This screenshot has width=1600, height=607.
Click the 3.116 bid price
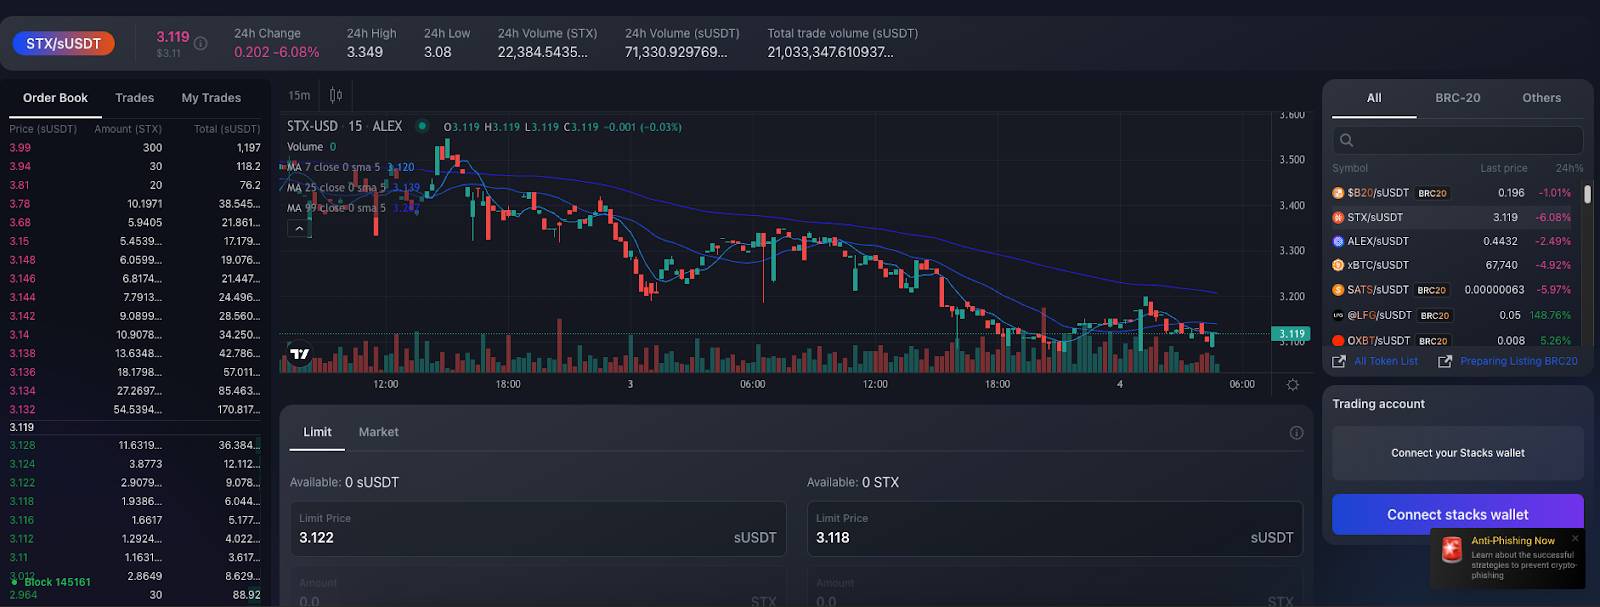click(x=22, y=521)
